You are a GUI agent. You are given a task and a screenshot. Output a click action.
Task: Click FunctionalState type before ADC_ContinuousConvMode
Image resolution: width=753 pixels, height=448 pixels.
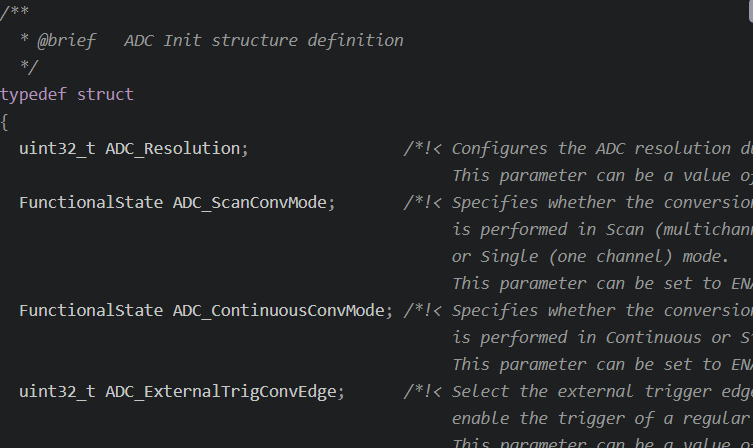[91, 311]
